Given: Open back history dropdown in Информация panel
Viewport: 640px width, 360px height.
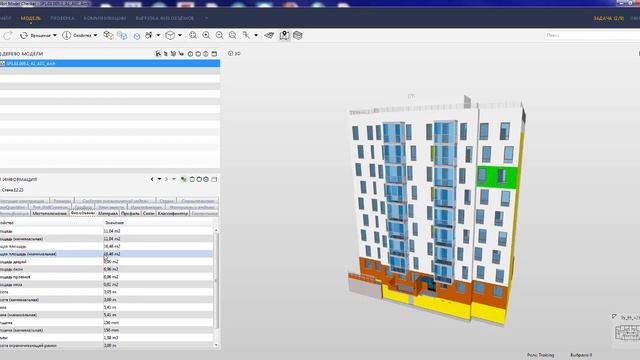Looking at the screenshot, I should tap(159, 179).
